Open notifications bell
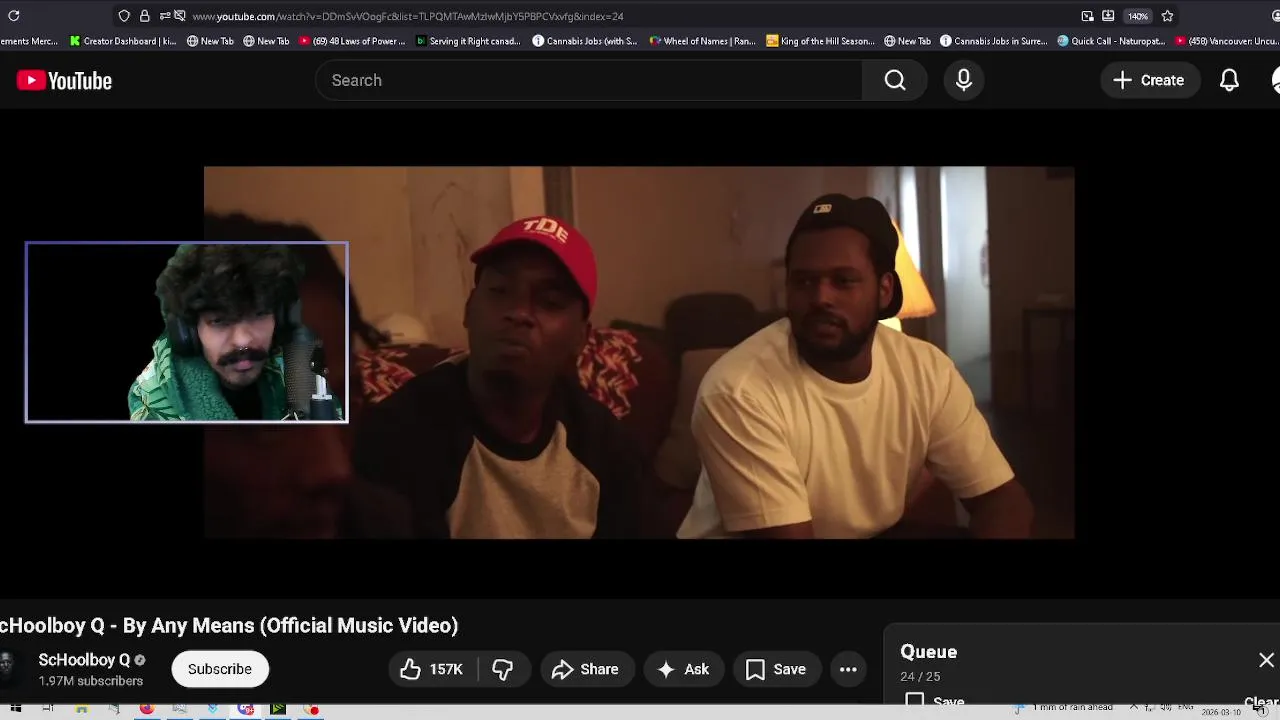 point(1229,80)
